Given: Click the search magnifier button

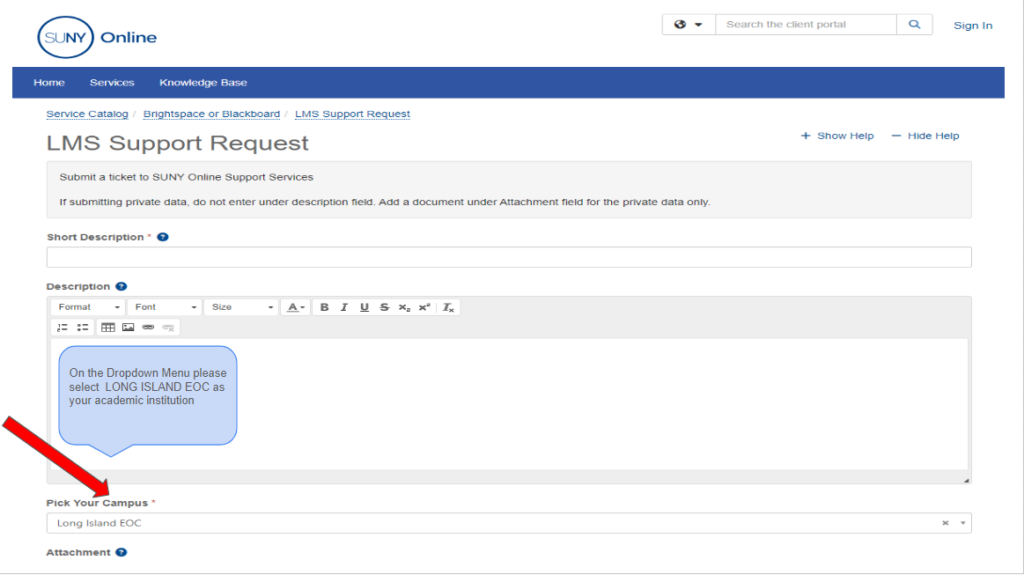Looking at the screenshot, I should point(914,25).
